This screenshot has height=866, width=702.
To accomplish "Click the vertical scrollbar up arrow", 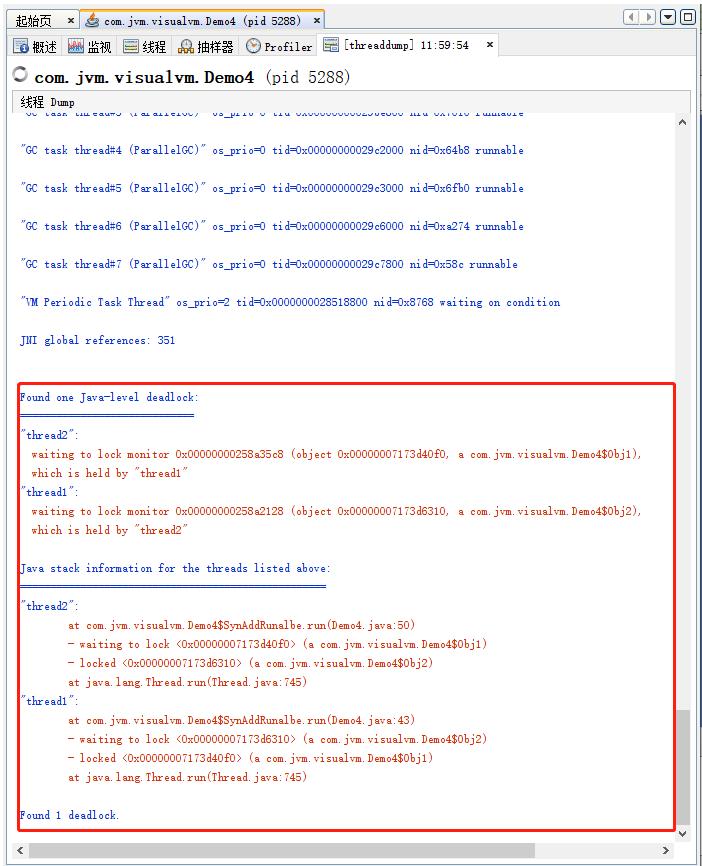I will tap(683, 122).
